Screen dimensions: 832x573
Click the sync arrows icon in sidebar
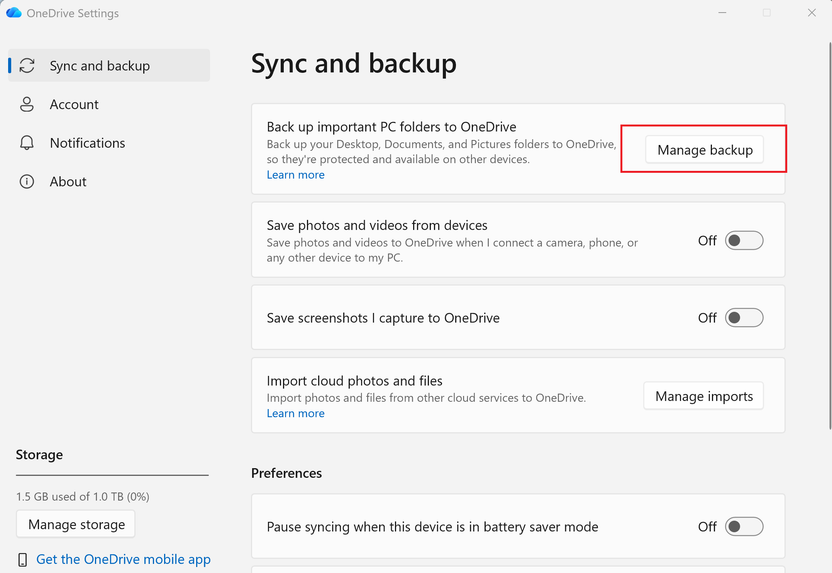pyautogui.click(x=27, y=66)
